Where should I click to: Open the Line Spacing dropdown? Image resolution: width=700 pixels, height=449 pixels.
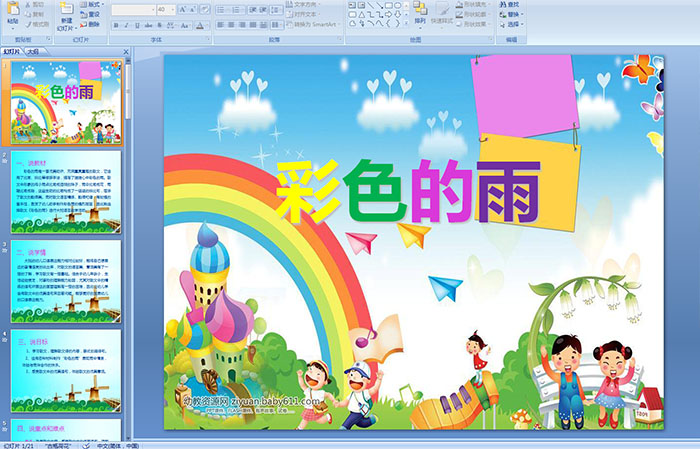coord(276,10)
